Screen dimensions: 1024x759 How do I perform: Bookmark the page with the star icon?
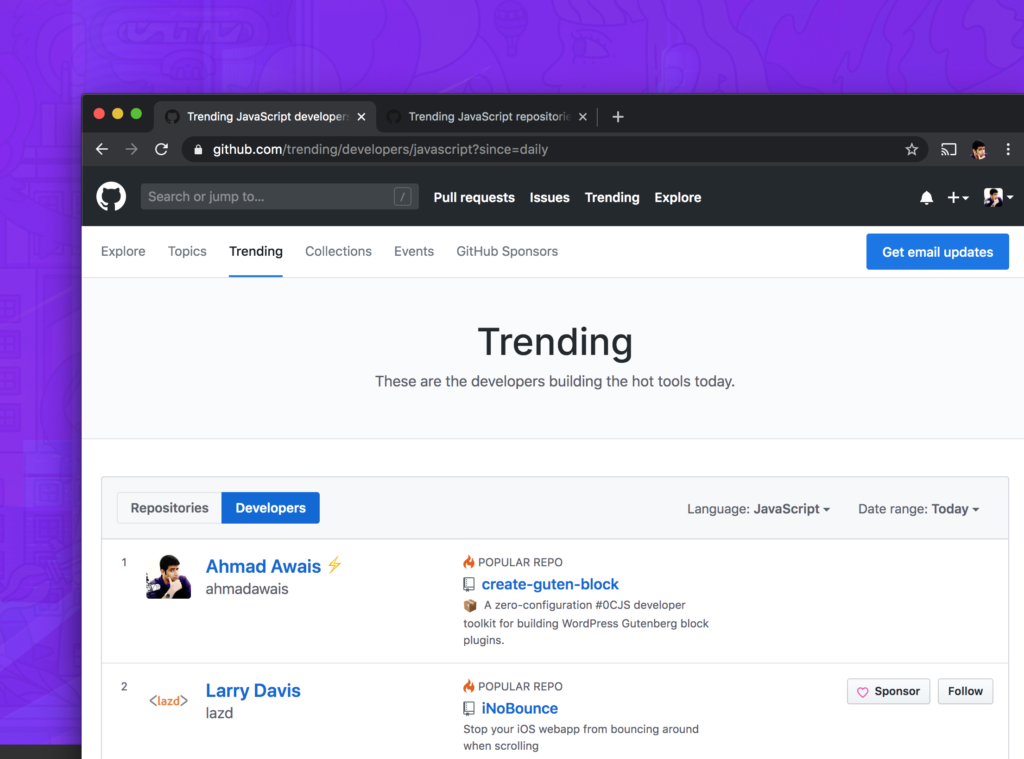911,148
